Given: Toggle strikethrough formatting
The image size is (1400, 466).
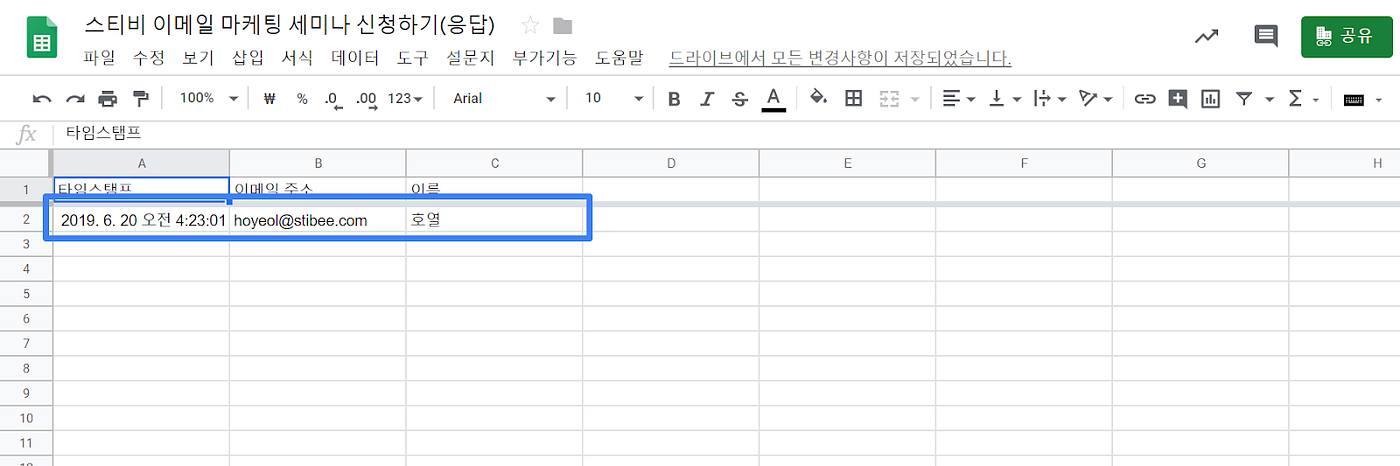Looking at the screenshot, I should [x=739, y=98].
